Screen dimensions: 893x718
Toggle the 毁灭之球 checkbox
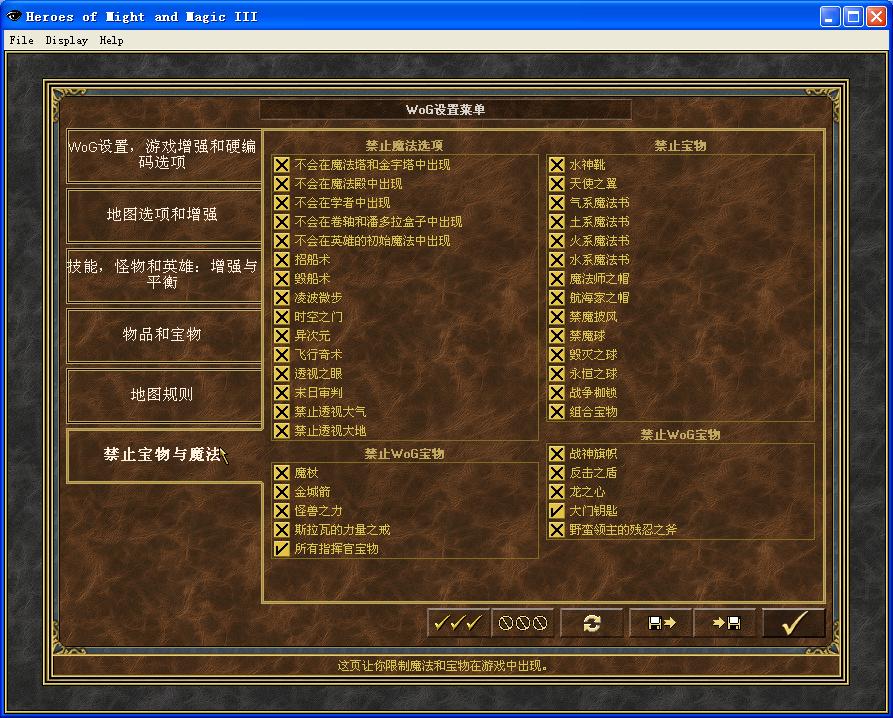tap(556, 355)
